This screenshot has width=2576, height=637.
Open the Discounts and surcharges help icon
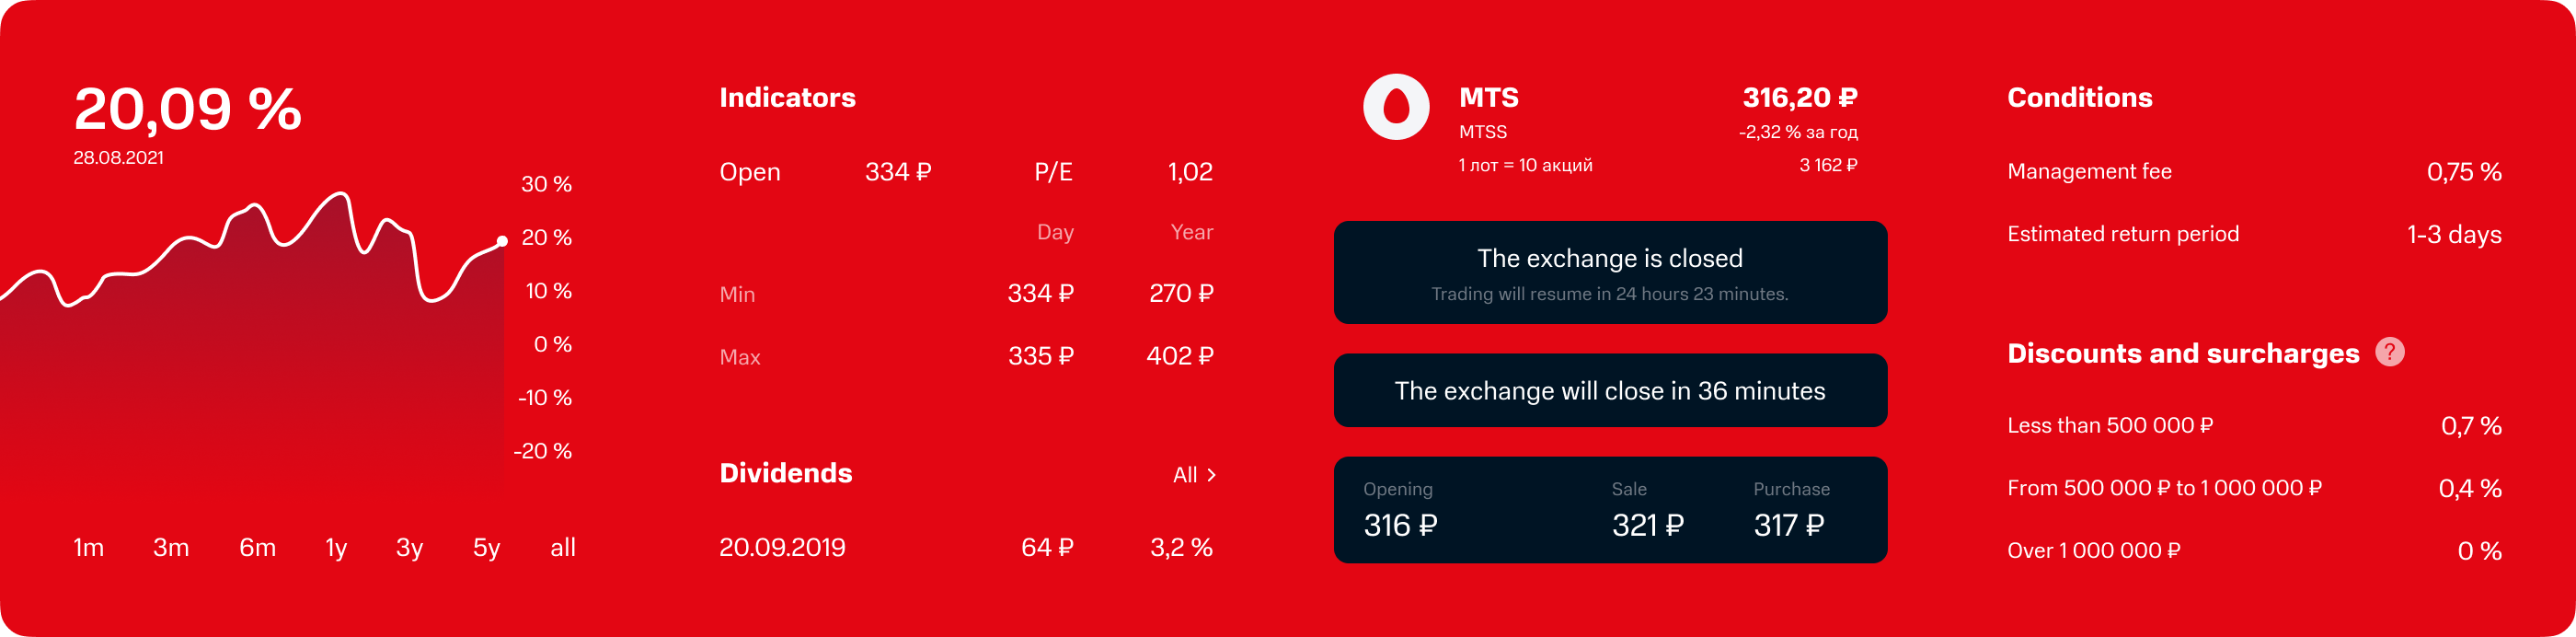point(2389,352)
